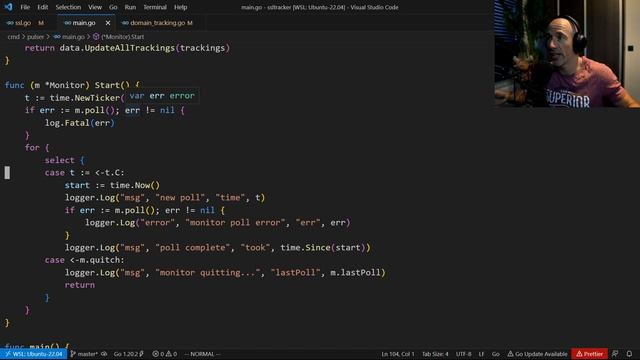The image size is (640, 360).
Task: Open the Go menu
Action: pos(113,7)
